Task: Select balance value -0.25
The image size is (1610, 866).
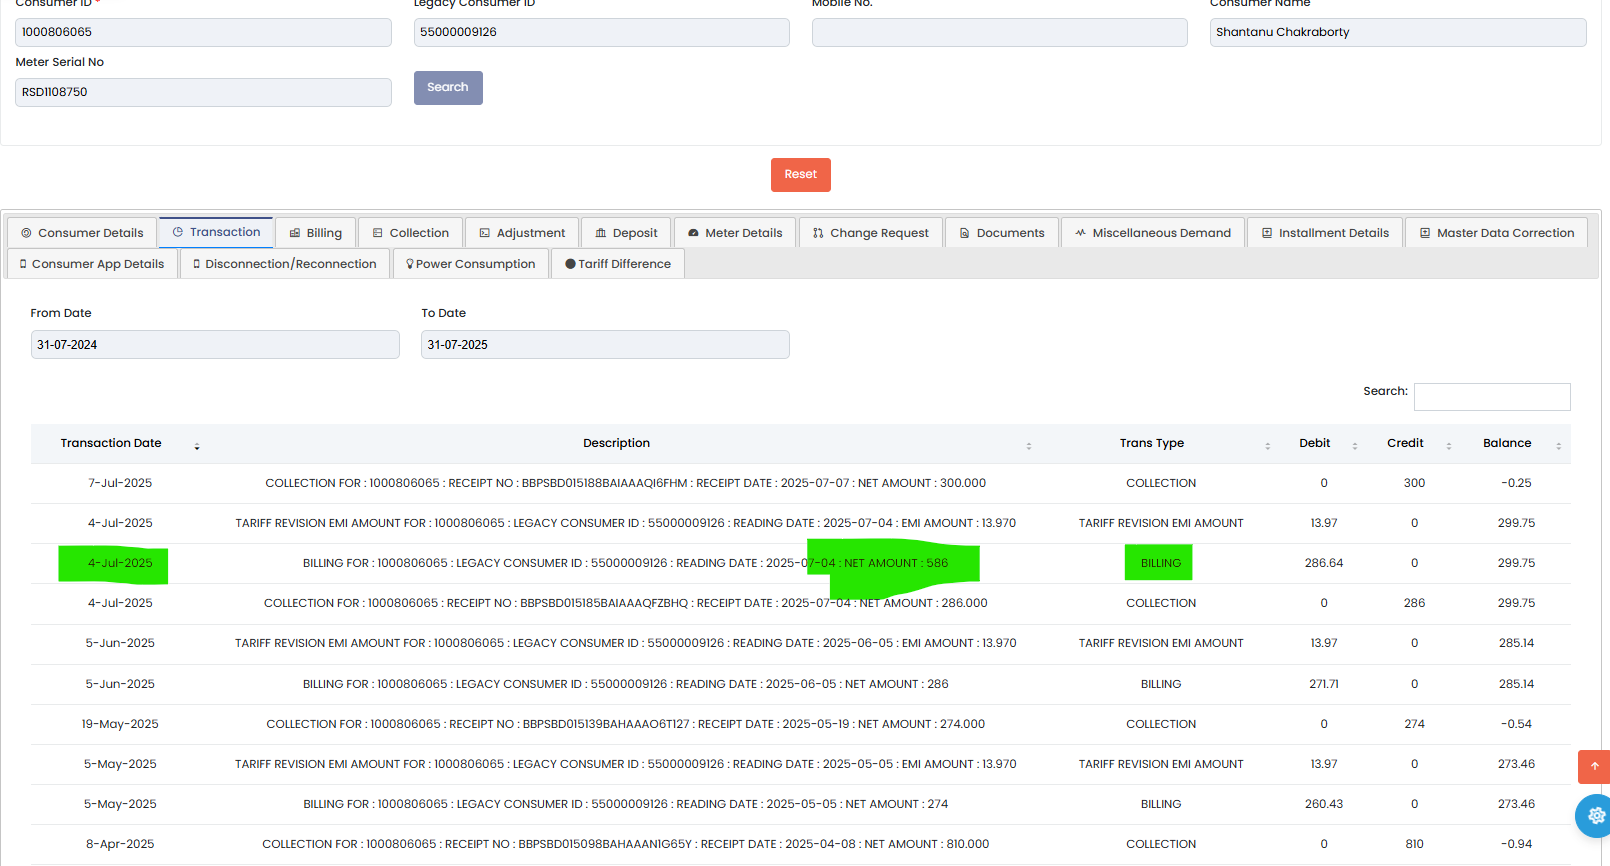Action: coord(1516,483)
